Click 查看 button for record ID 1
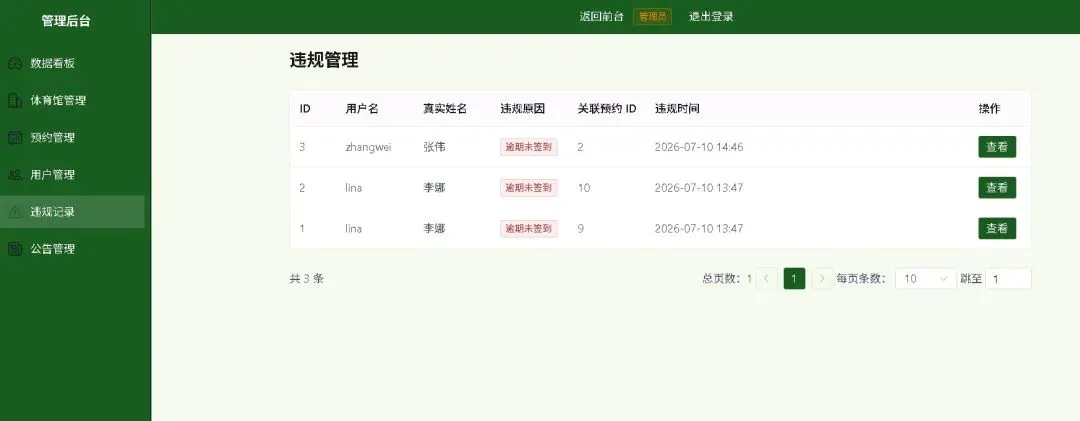 pyautogui.click(x=997, y=228)
